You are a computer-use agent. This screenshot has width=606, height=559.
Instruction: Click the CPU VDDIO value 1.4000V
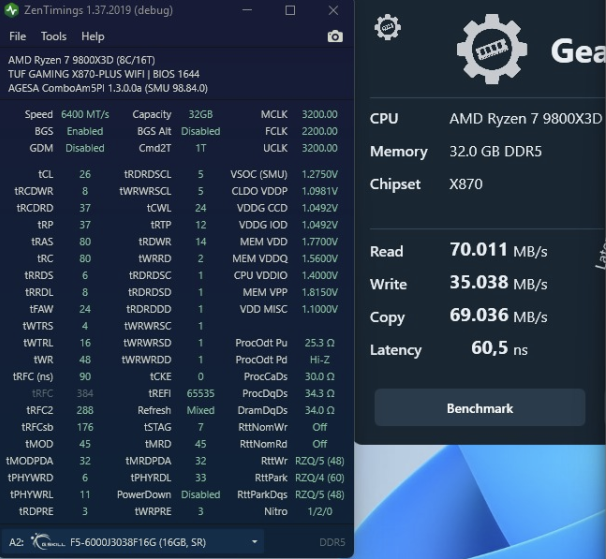(x=320, y=275)
